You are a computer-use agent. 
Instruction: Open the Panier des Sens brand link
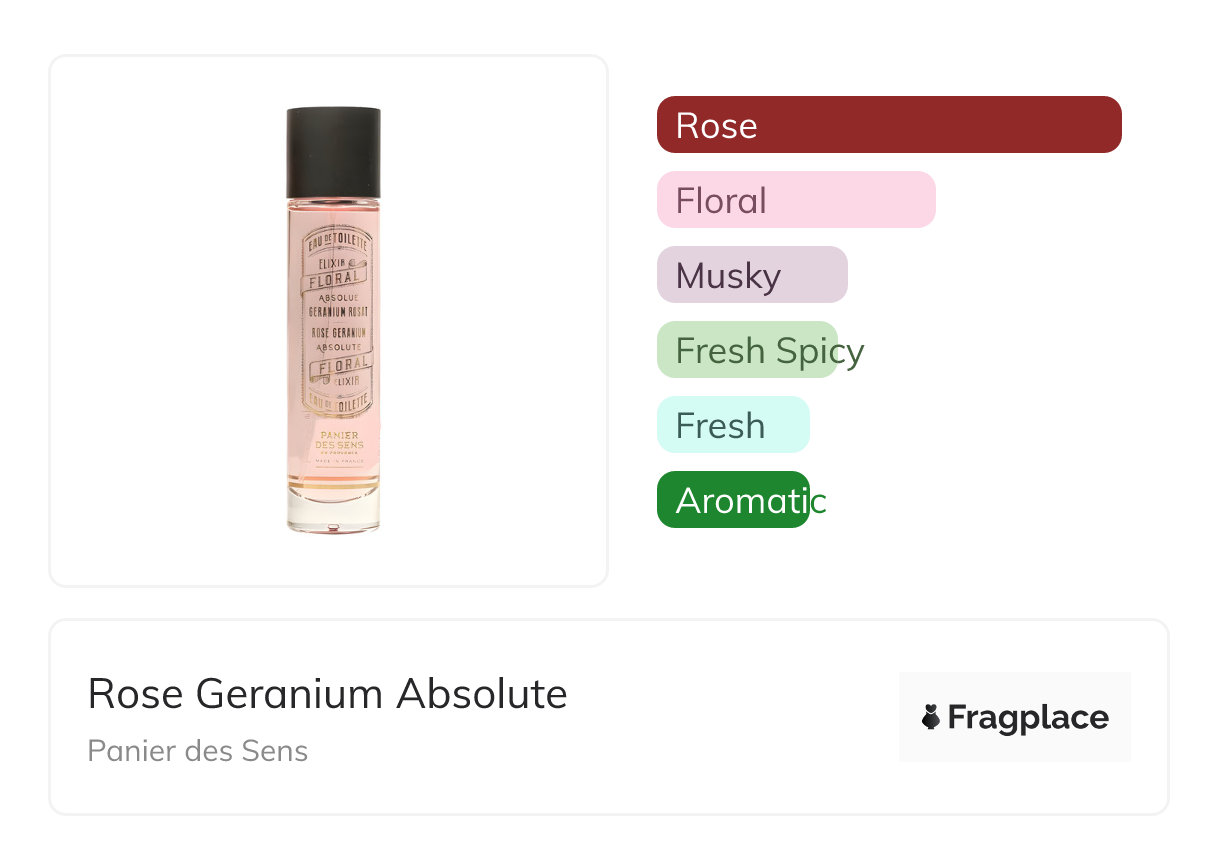tap(197, 751)
